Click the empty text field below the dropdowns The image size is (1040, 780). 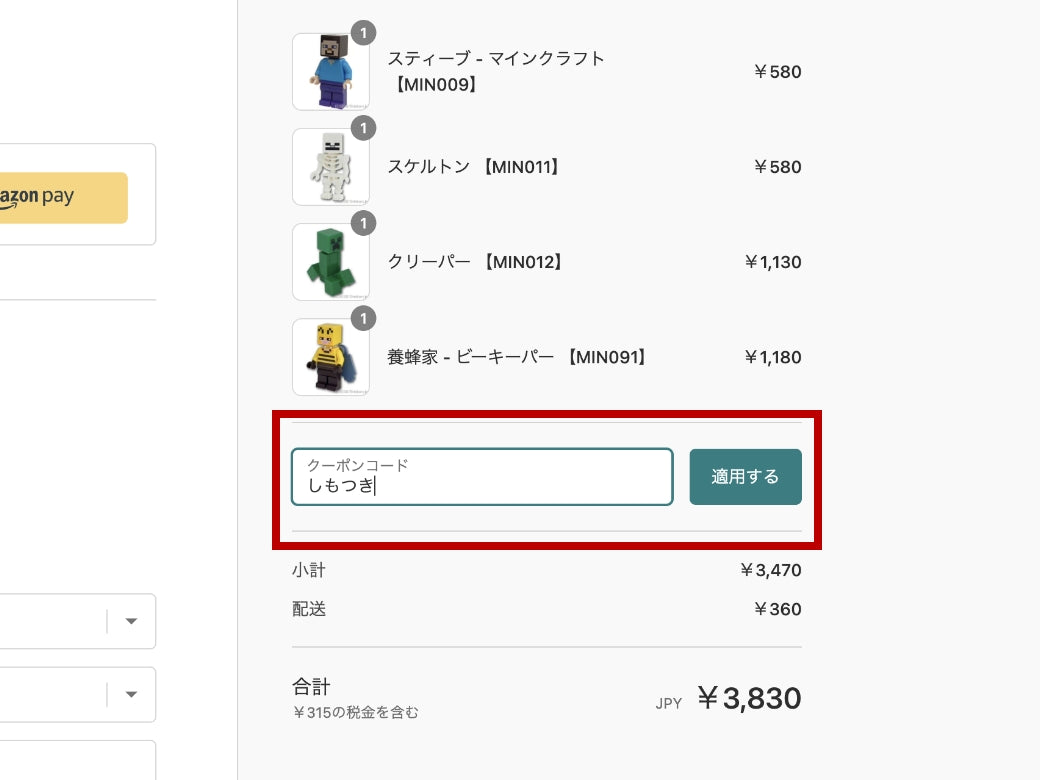[x=75, y=760]
